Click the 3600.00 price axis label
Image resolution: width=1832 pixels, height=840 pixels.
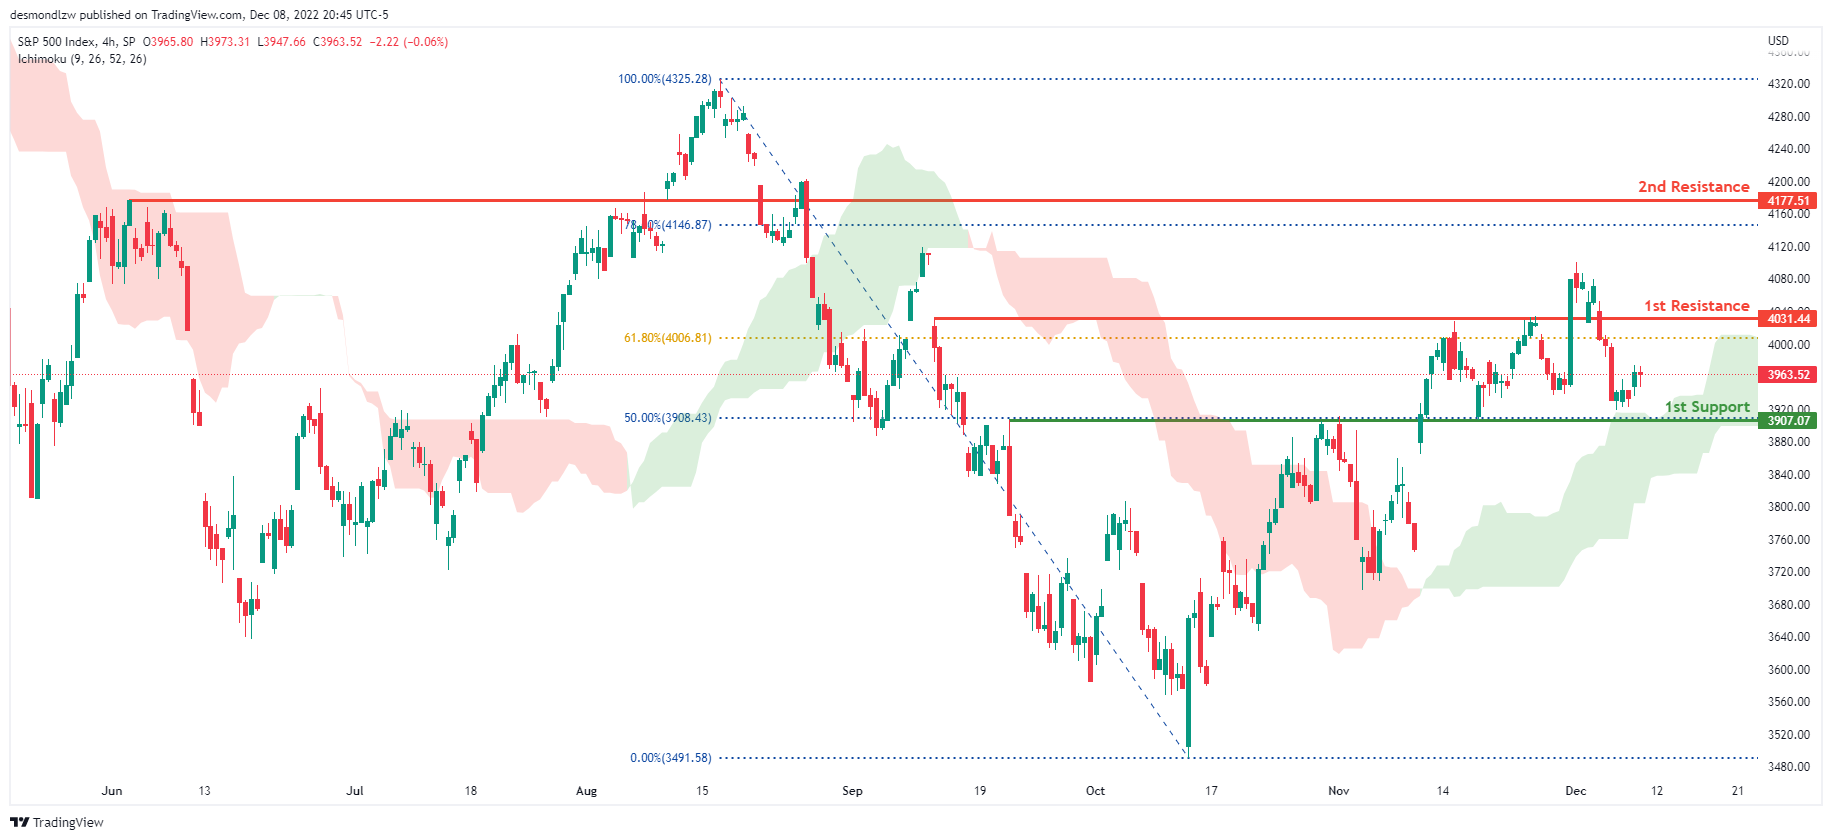click(x=1789, y=670)
